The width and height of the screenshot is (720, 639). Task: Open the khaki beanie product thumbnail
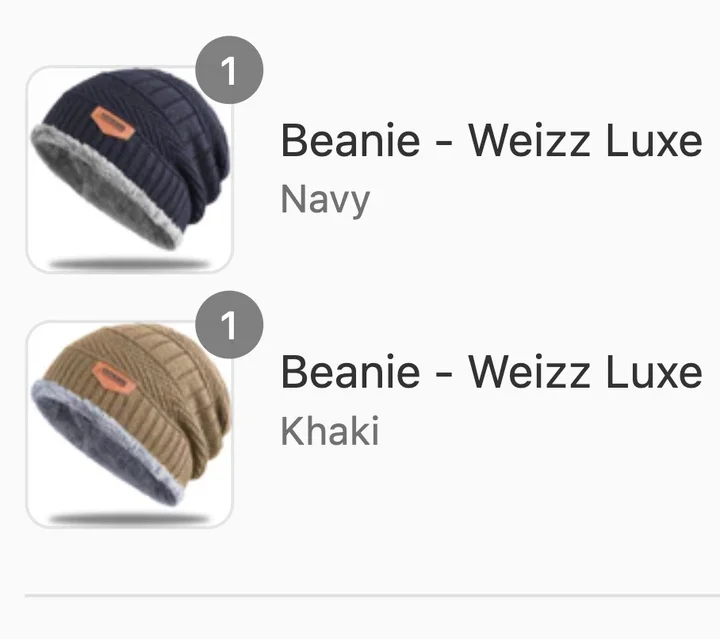[130, 424]
